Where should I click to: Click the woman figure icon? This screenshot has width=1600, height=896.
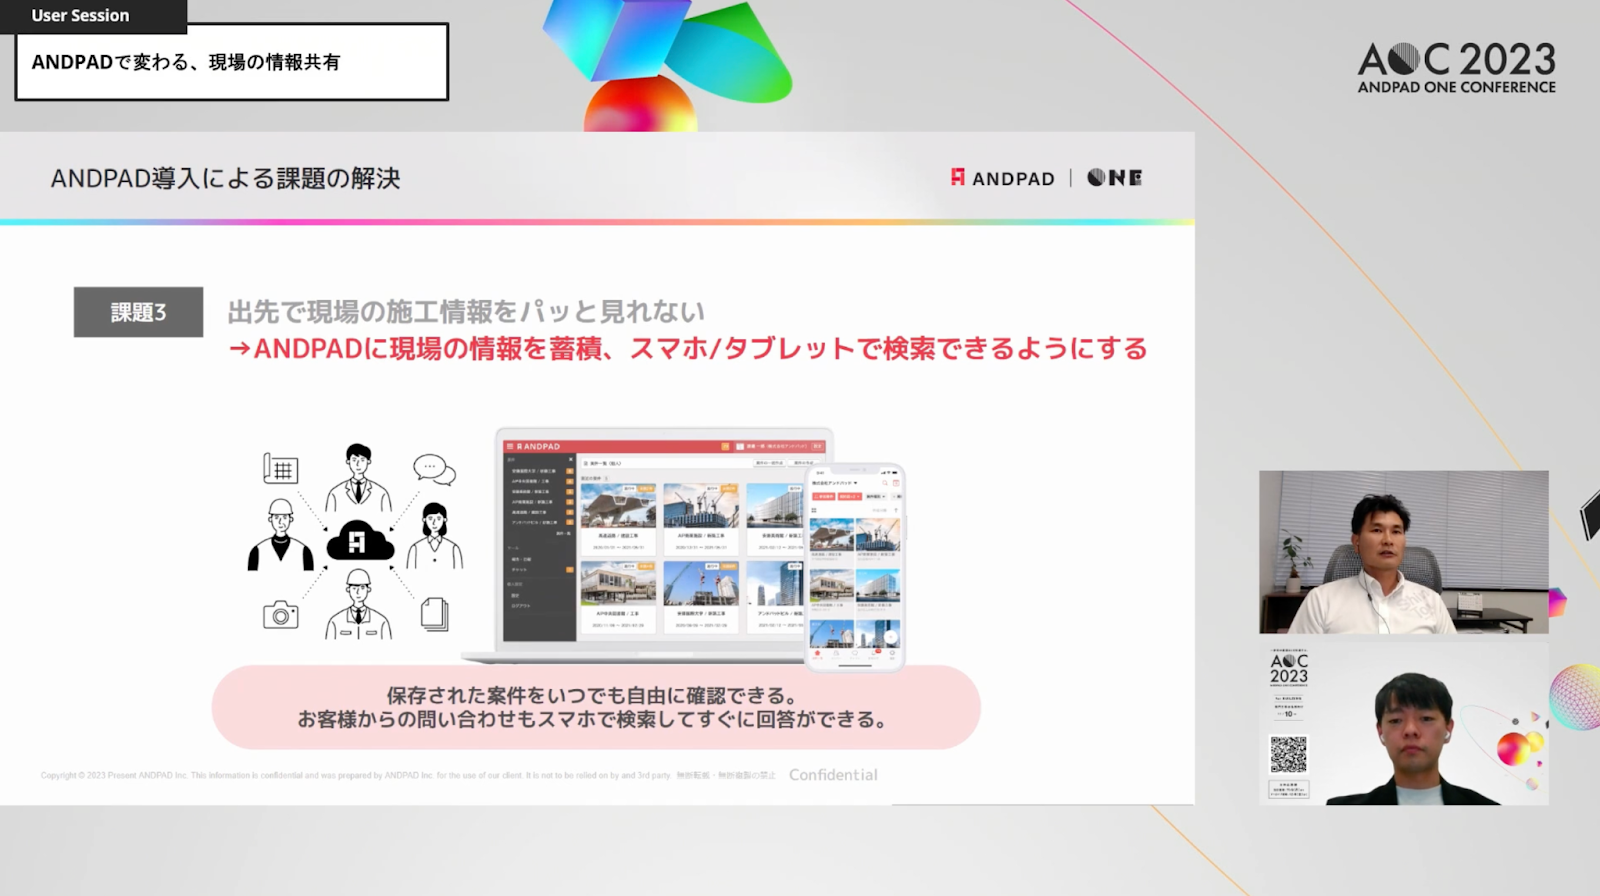pos(434,536)
